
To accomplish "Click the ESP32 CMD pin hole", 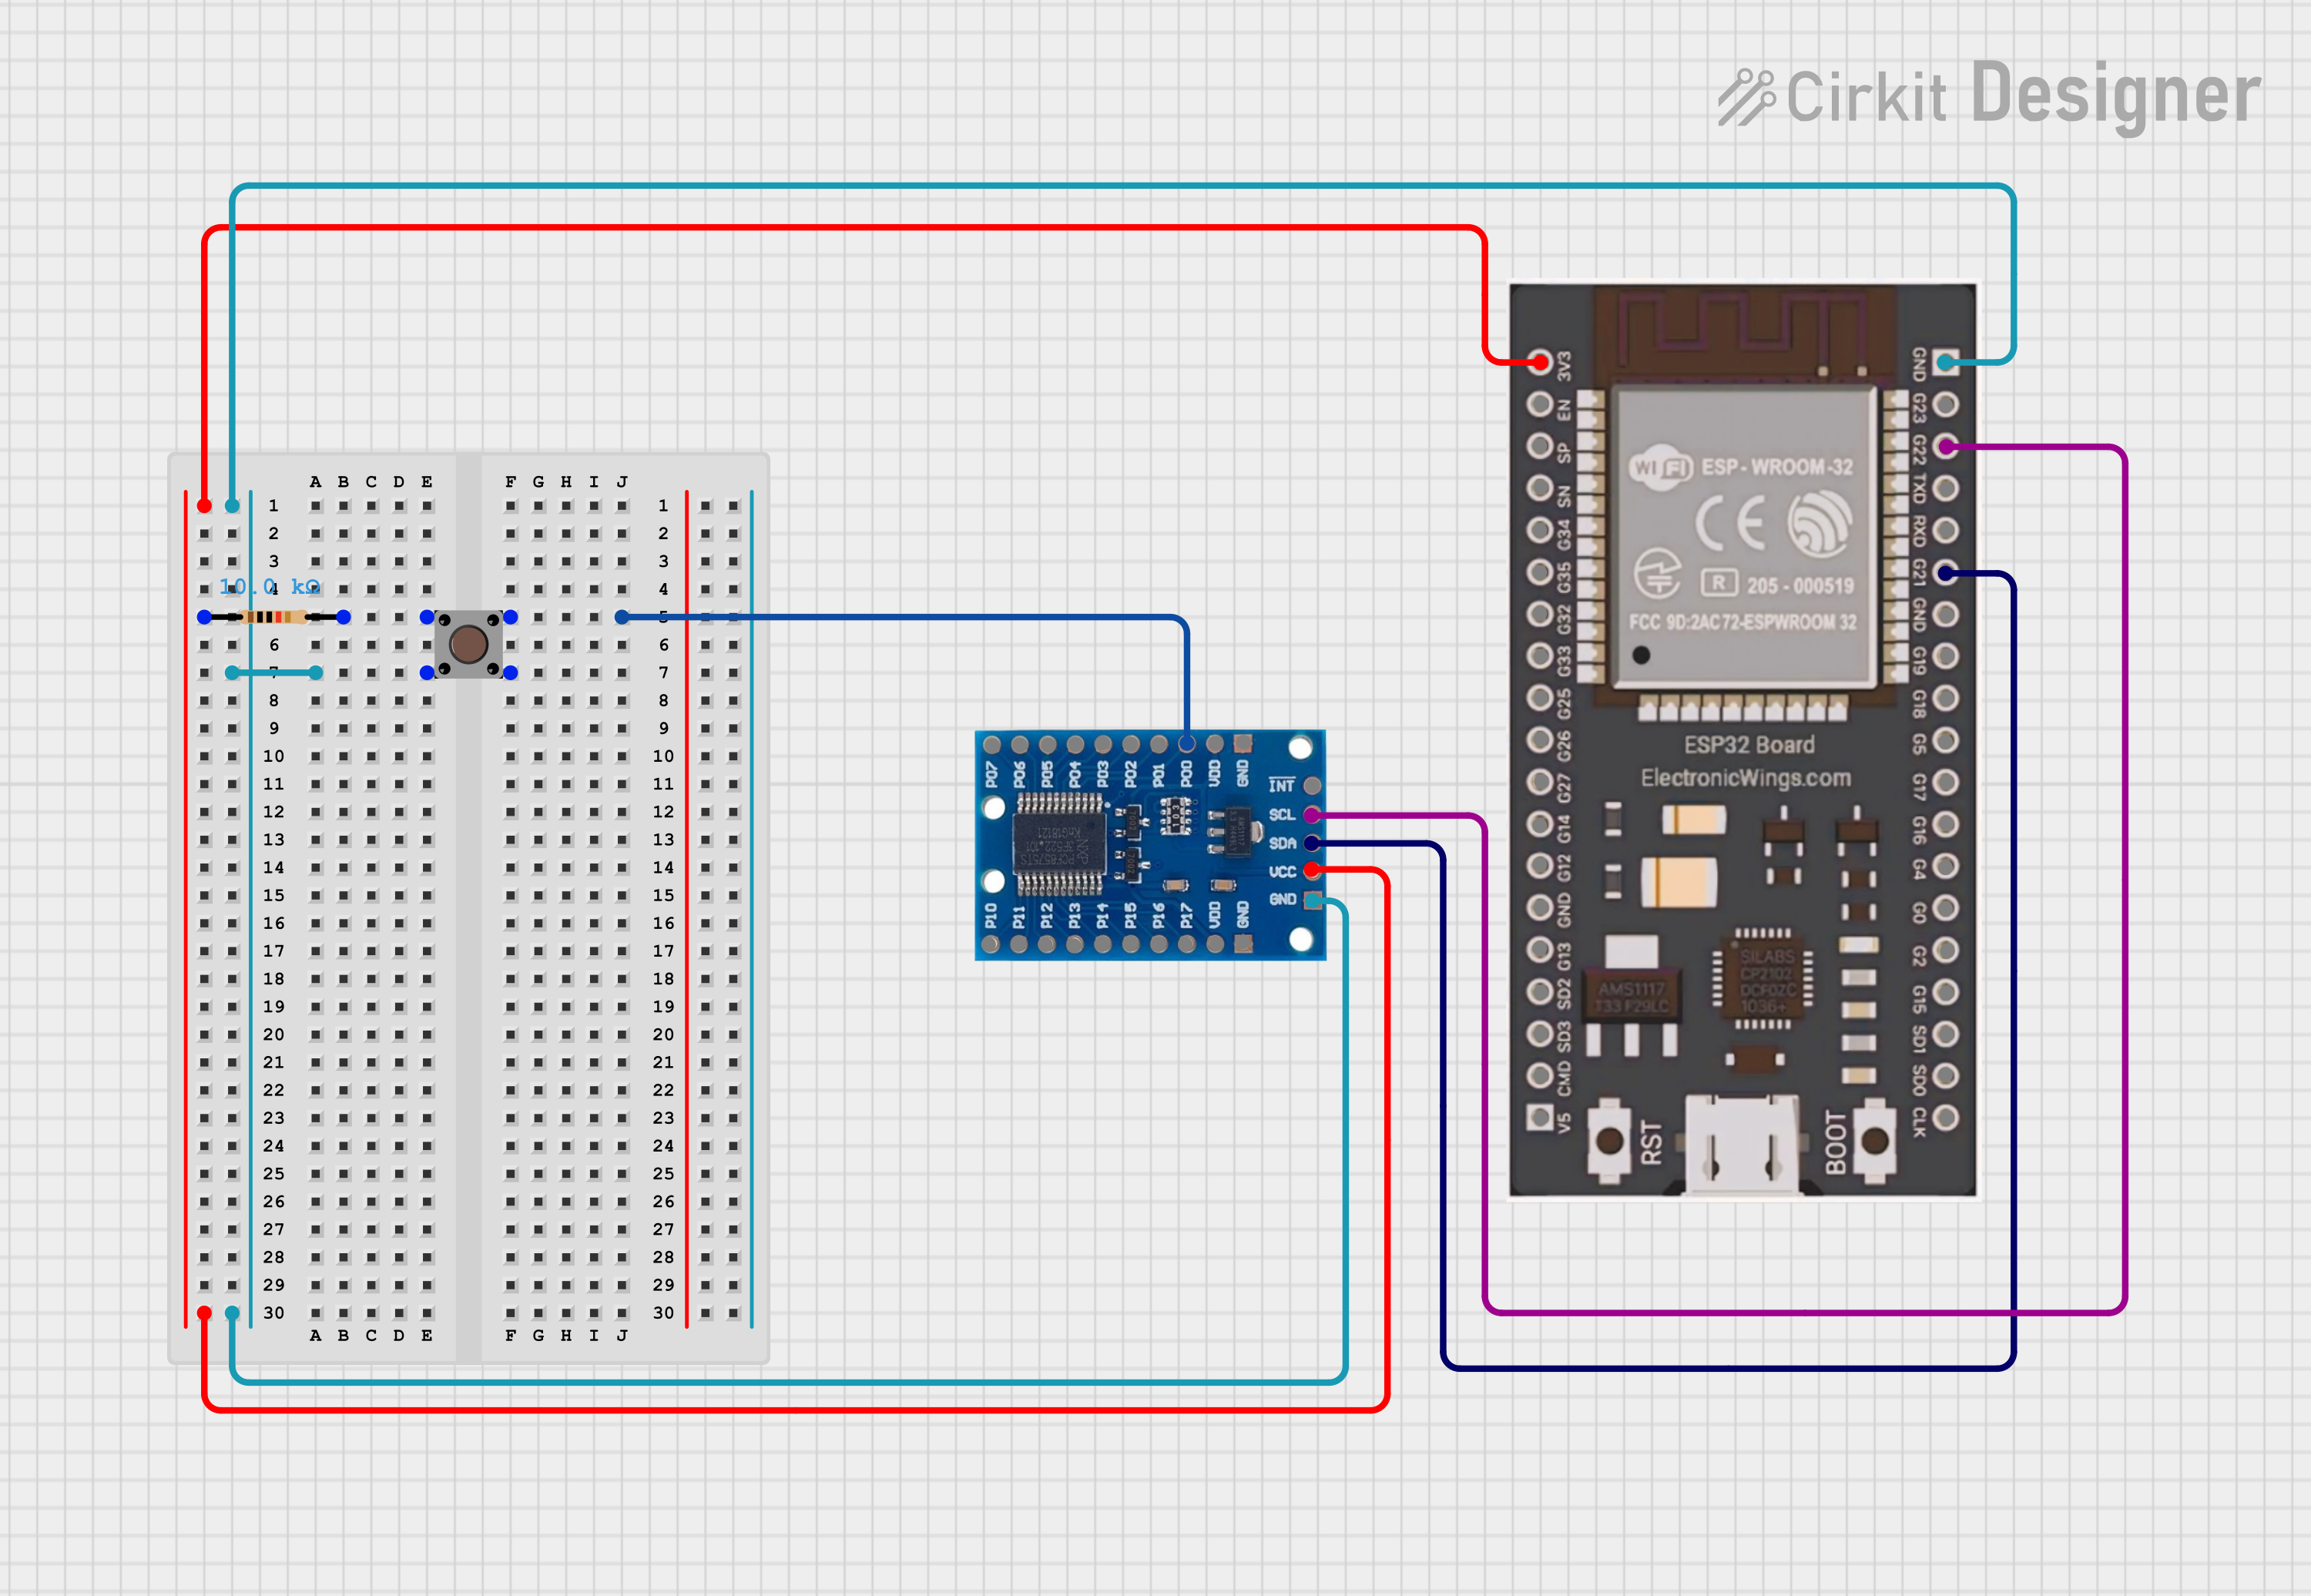I will point(1540,1075).
